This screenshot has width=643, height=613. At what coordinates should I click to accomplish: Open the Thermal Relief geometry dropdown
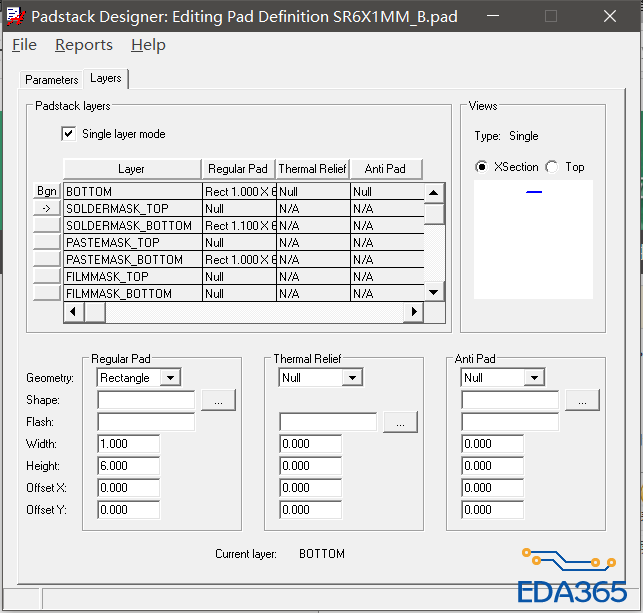(352, 378)
